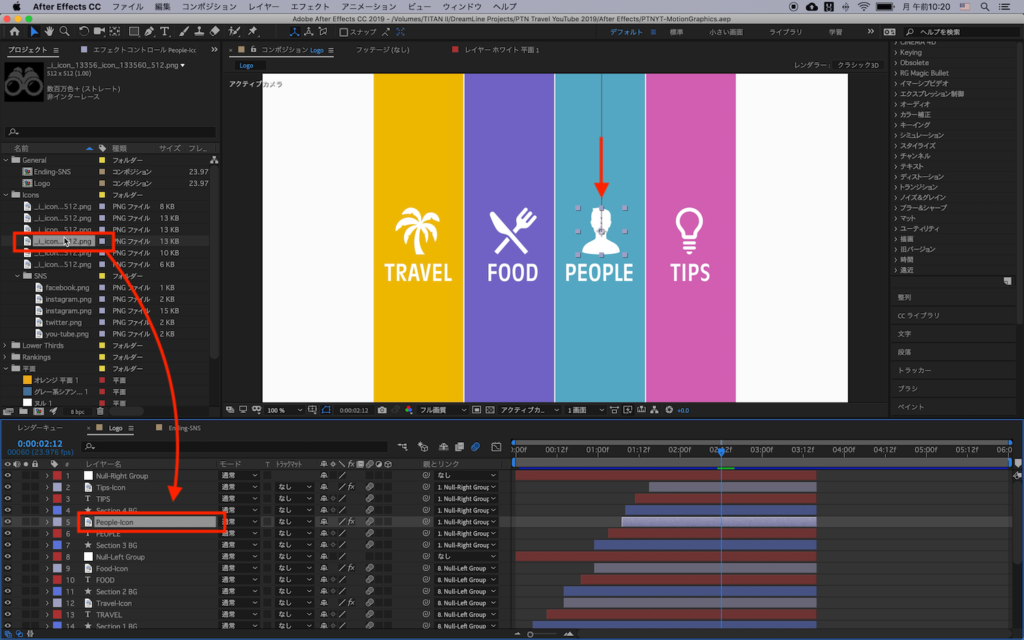Select the Zoom magnifier tool
The image size is (1024, 640).
coord(65,32)
